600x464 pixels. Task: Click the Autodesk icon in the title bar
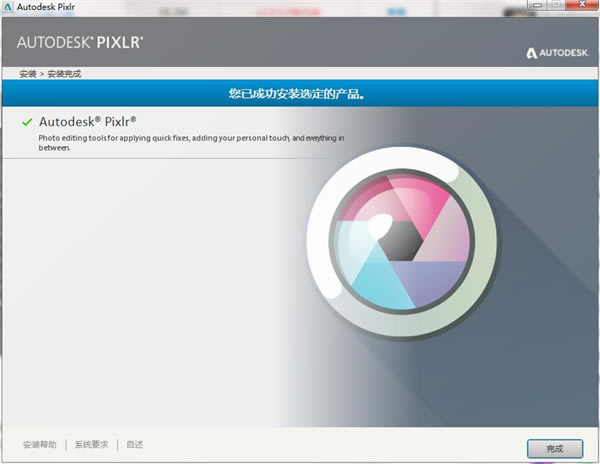[7, 7]
